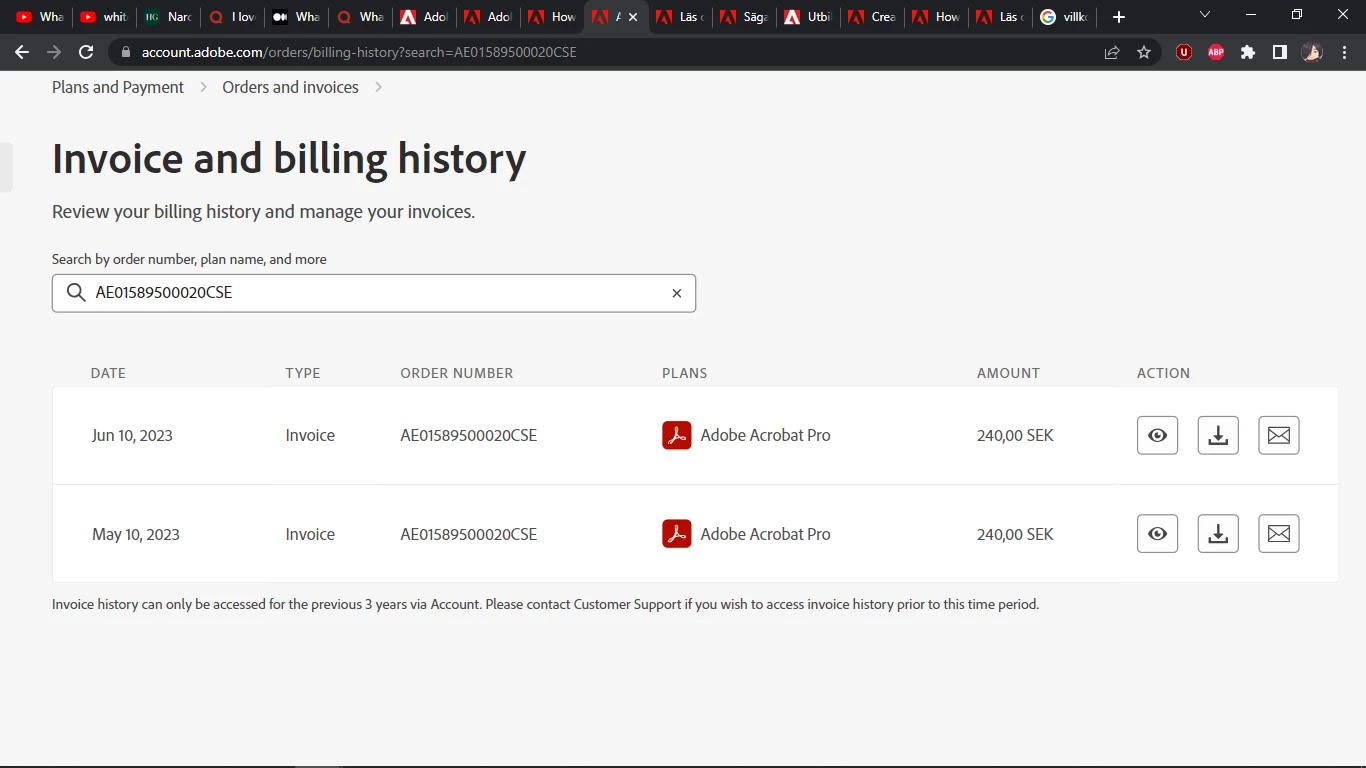This screenshot has height=768, width=1366.
Task: Open the tab search chevron dropdown
Action: pos(1204,15)
